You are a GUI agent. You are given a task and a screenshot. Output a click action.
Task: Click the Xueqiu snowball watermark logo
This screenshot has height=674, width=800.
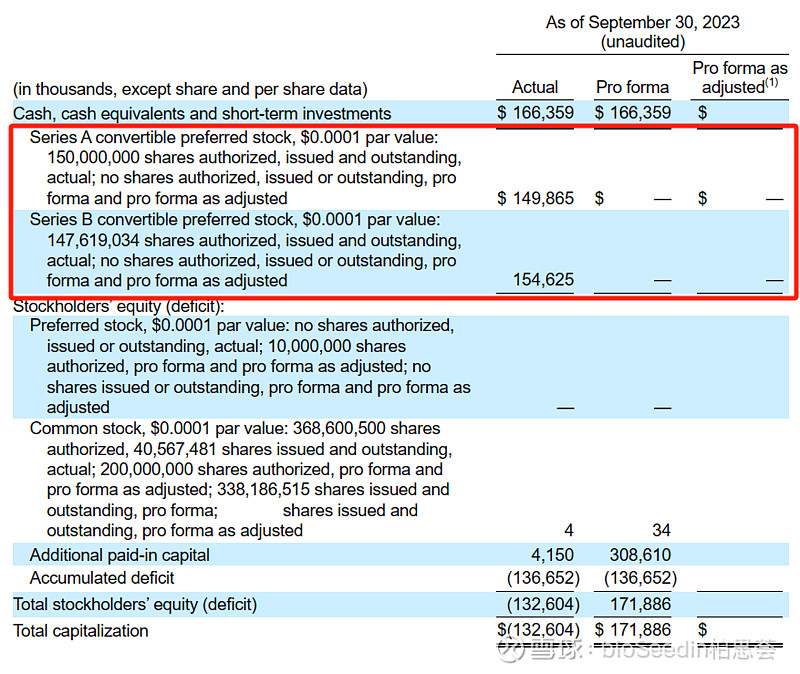coord(516,652)
